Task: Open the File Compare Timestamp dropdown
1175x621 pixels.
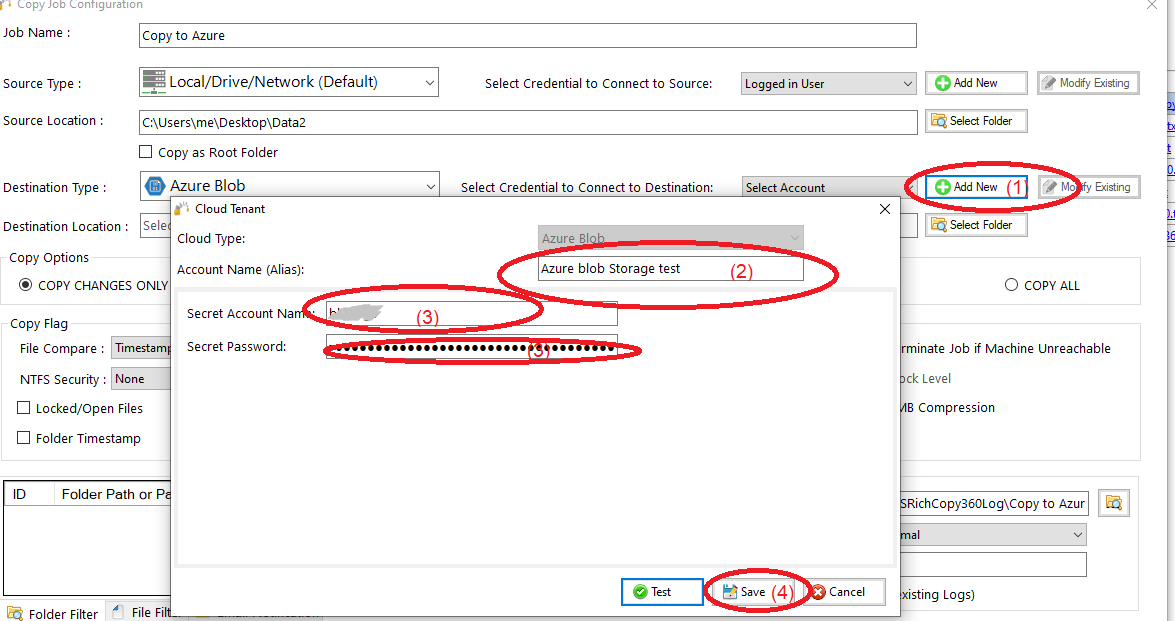Action: pos(142,348)
